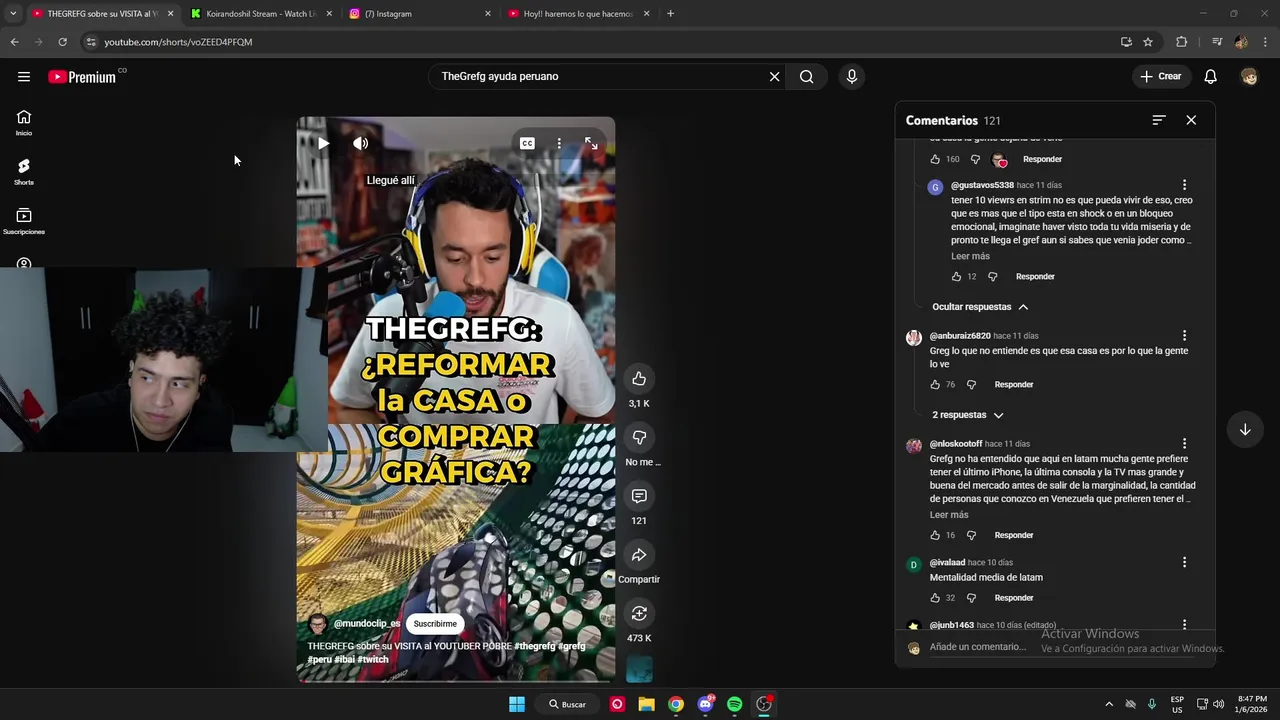The width and height of the screenshot is (1280, 720).
Task: Reply to @anburaiz6820's comment
Action: pos(1014,385)
